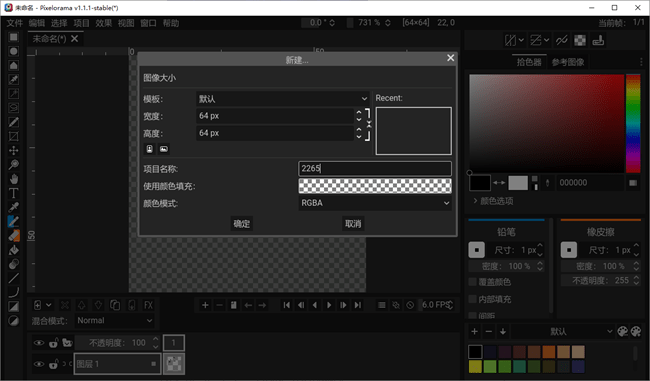Click the clone layer icon
Screen dimensions: 650x381
(x=115, y=306)
